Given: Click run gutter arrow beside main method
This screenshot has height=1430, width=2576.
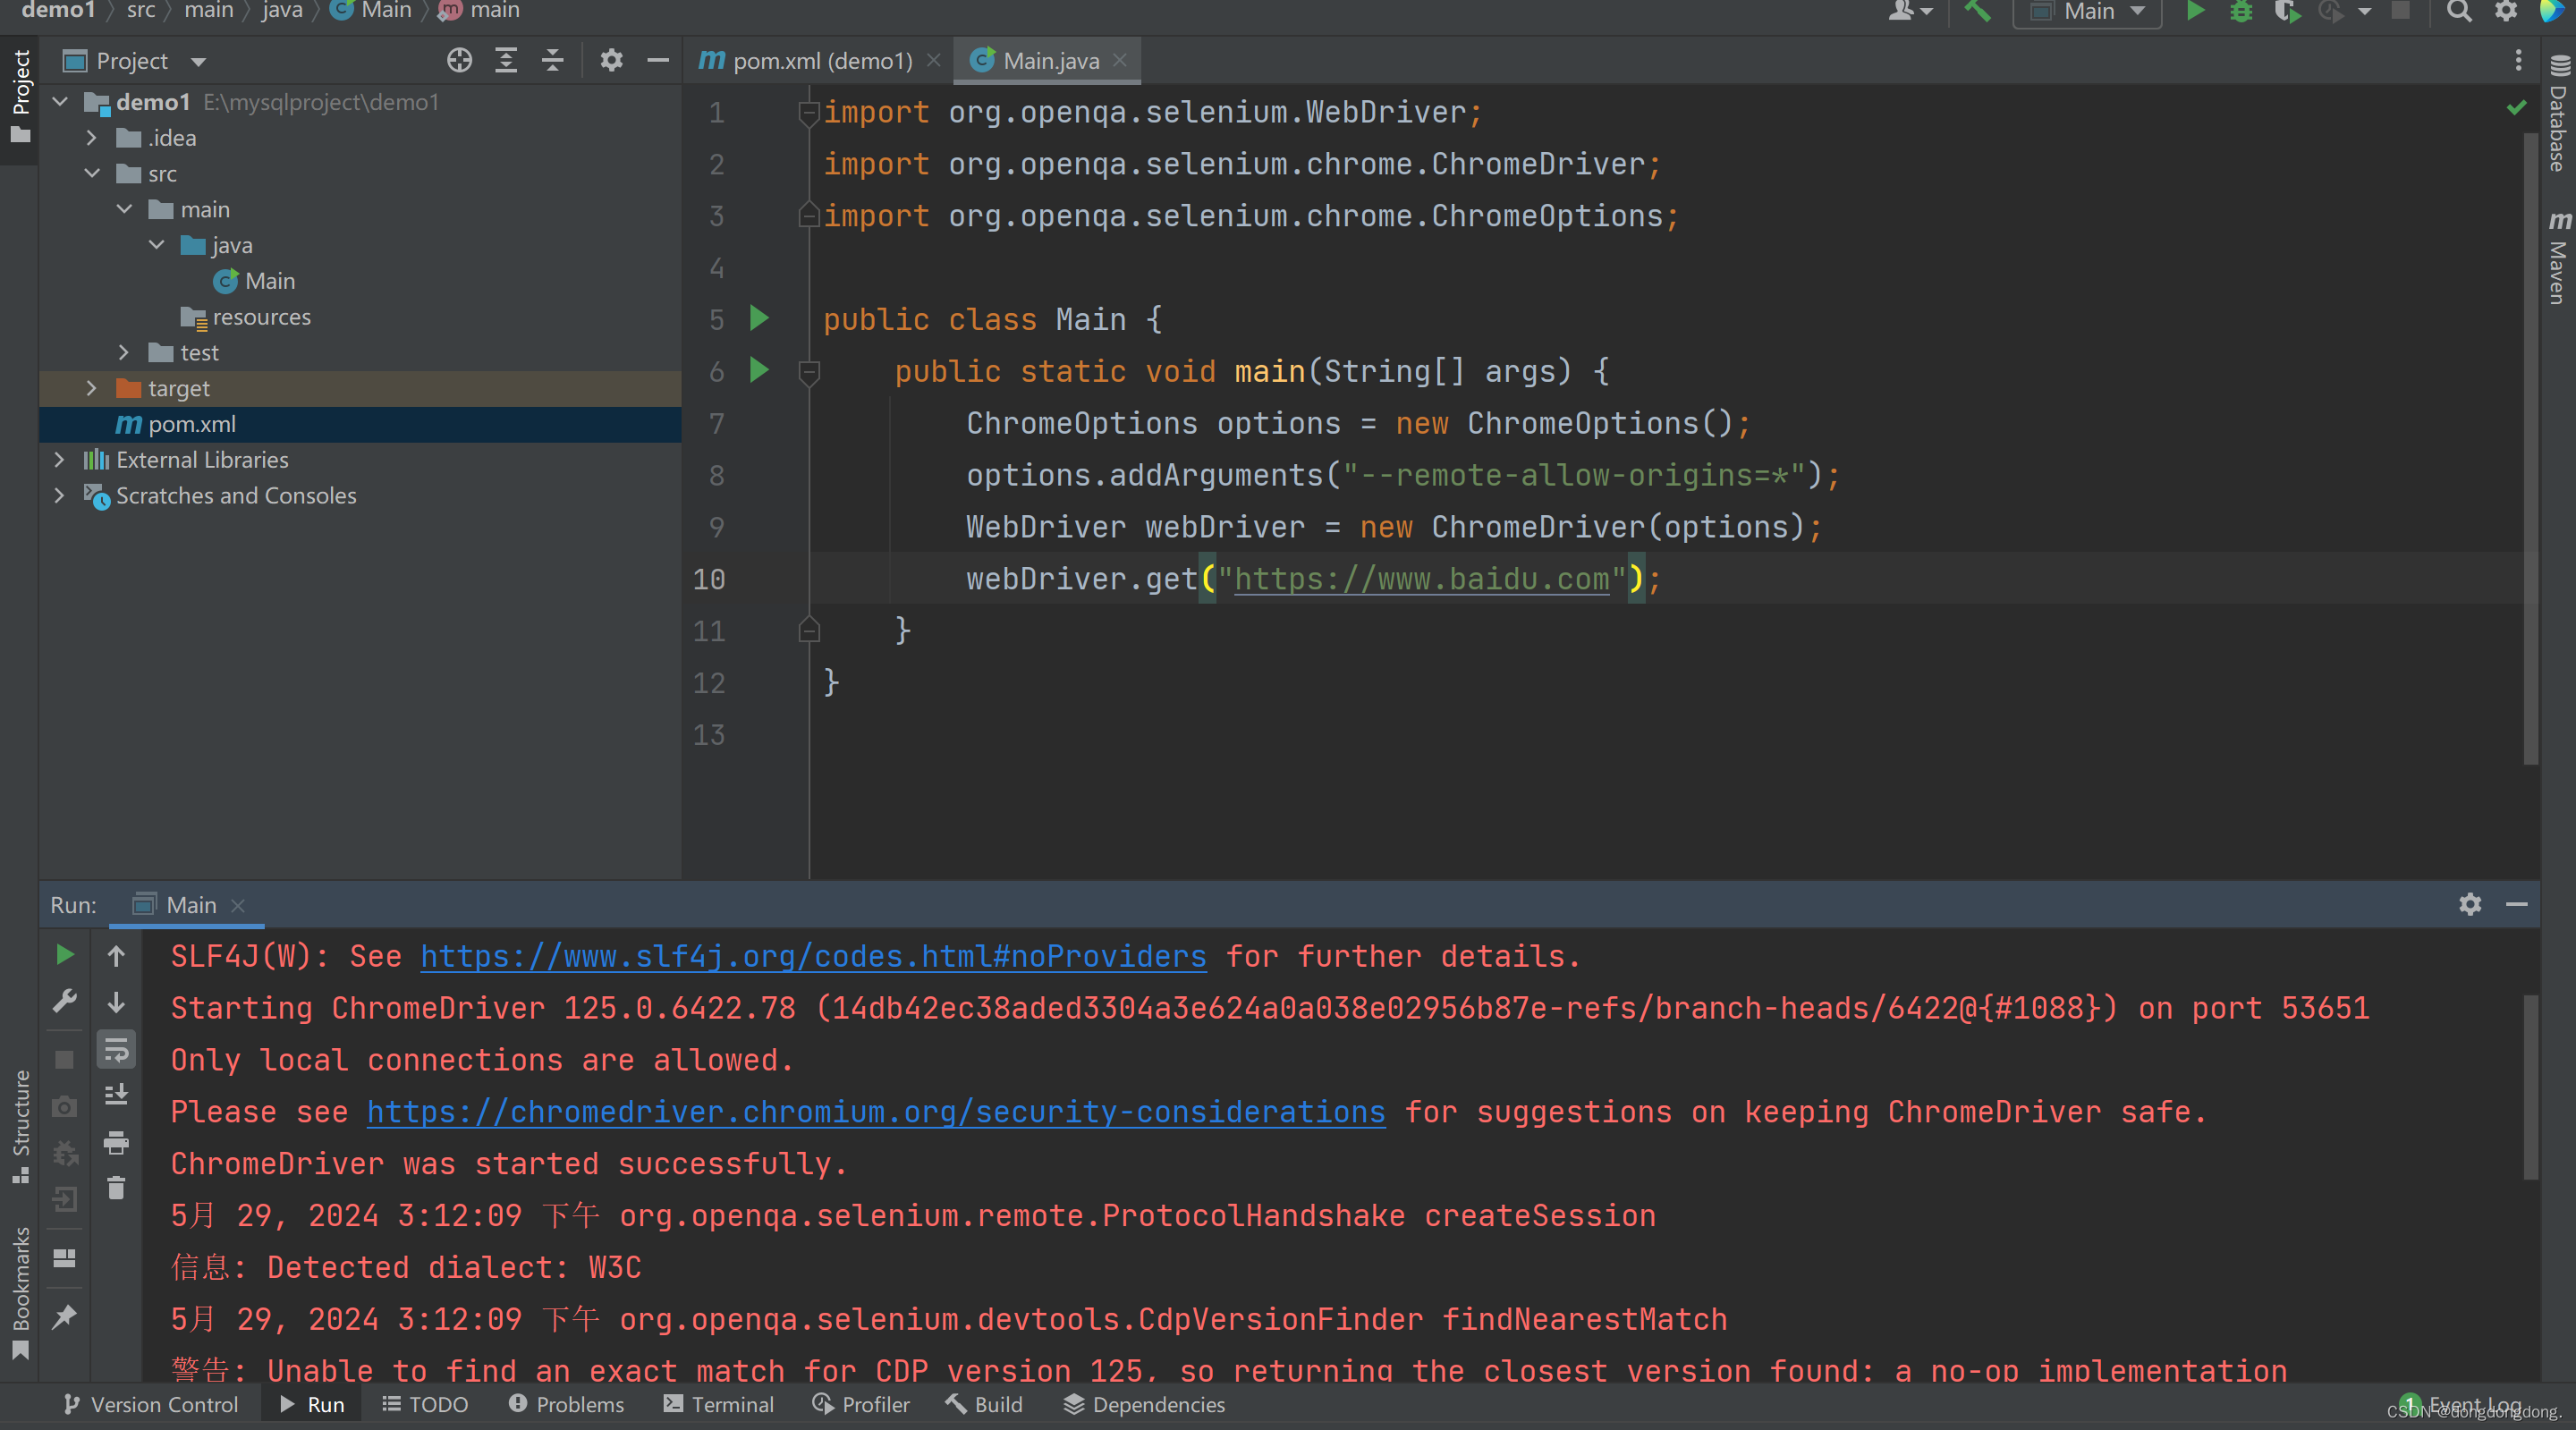Looking at the screenshot, I should click(x=759, y=371).
